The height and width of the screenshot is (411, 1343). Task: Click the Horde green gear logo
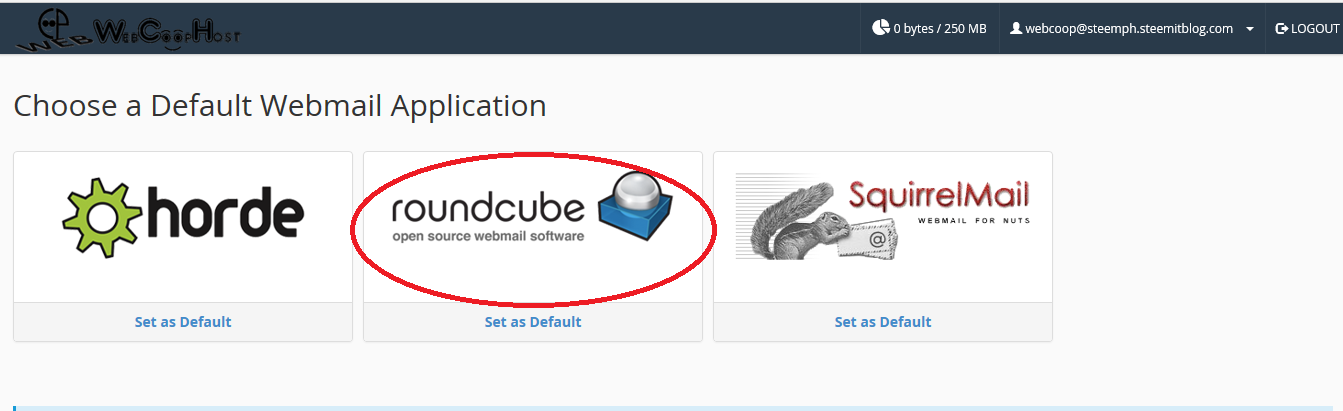pos(98,217)
